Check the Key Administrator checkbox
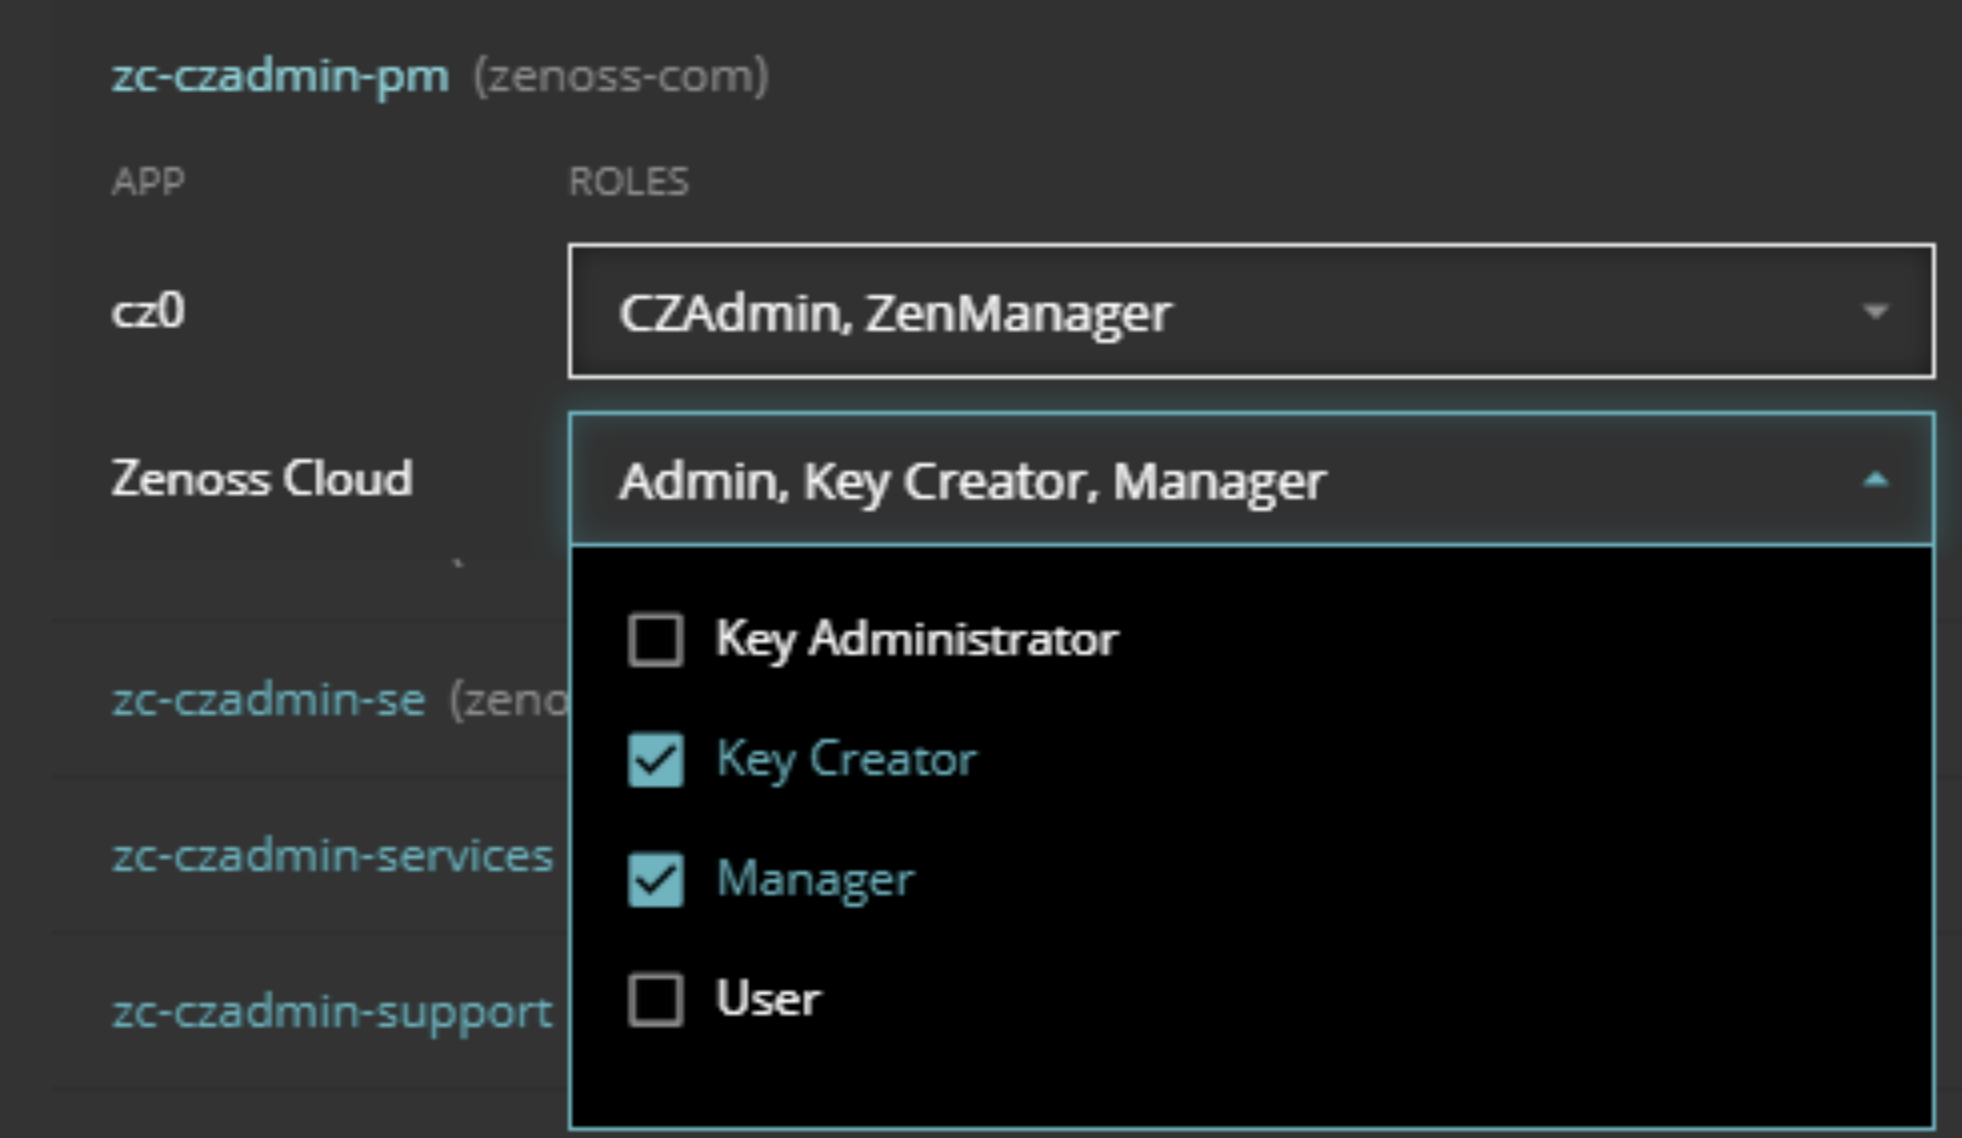The image size is (1962, 1138). pos(655,639)
